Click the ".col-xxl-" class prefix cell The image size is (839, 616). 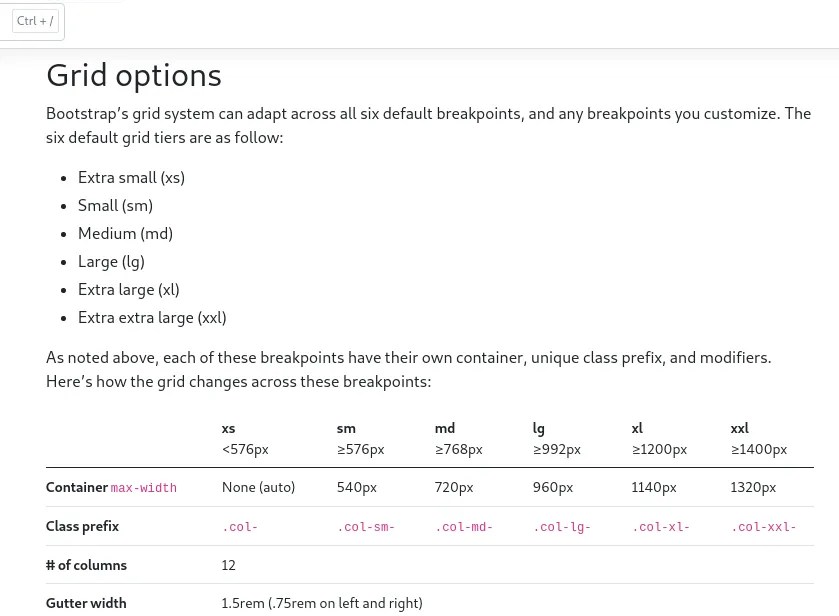pos(764,527)
